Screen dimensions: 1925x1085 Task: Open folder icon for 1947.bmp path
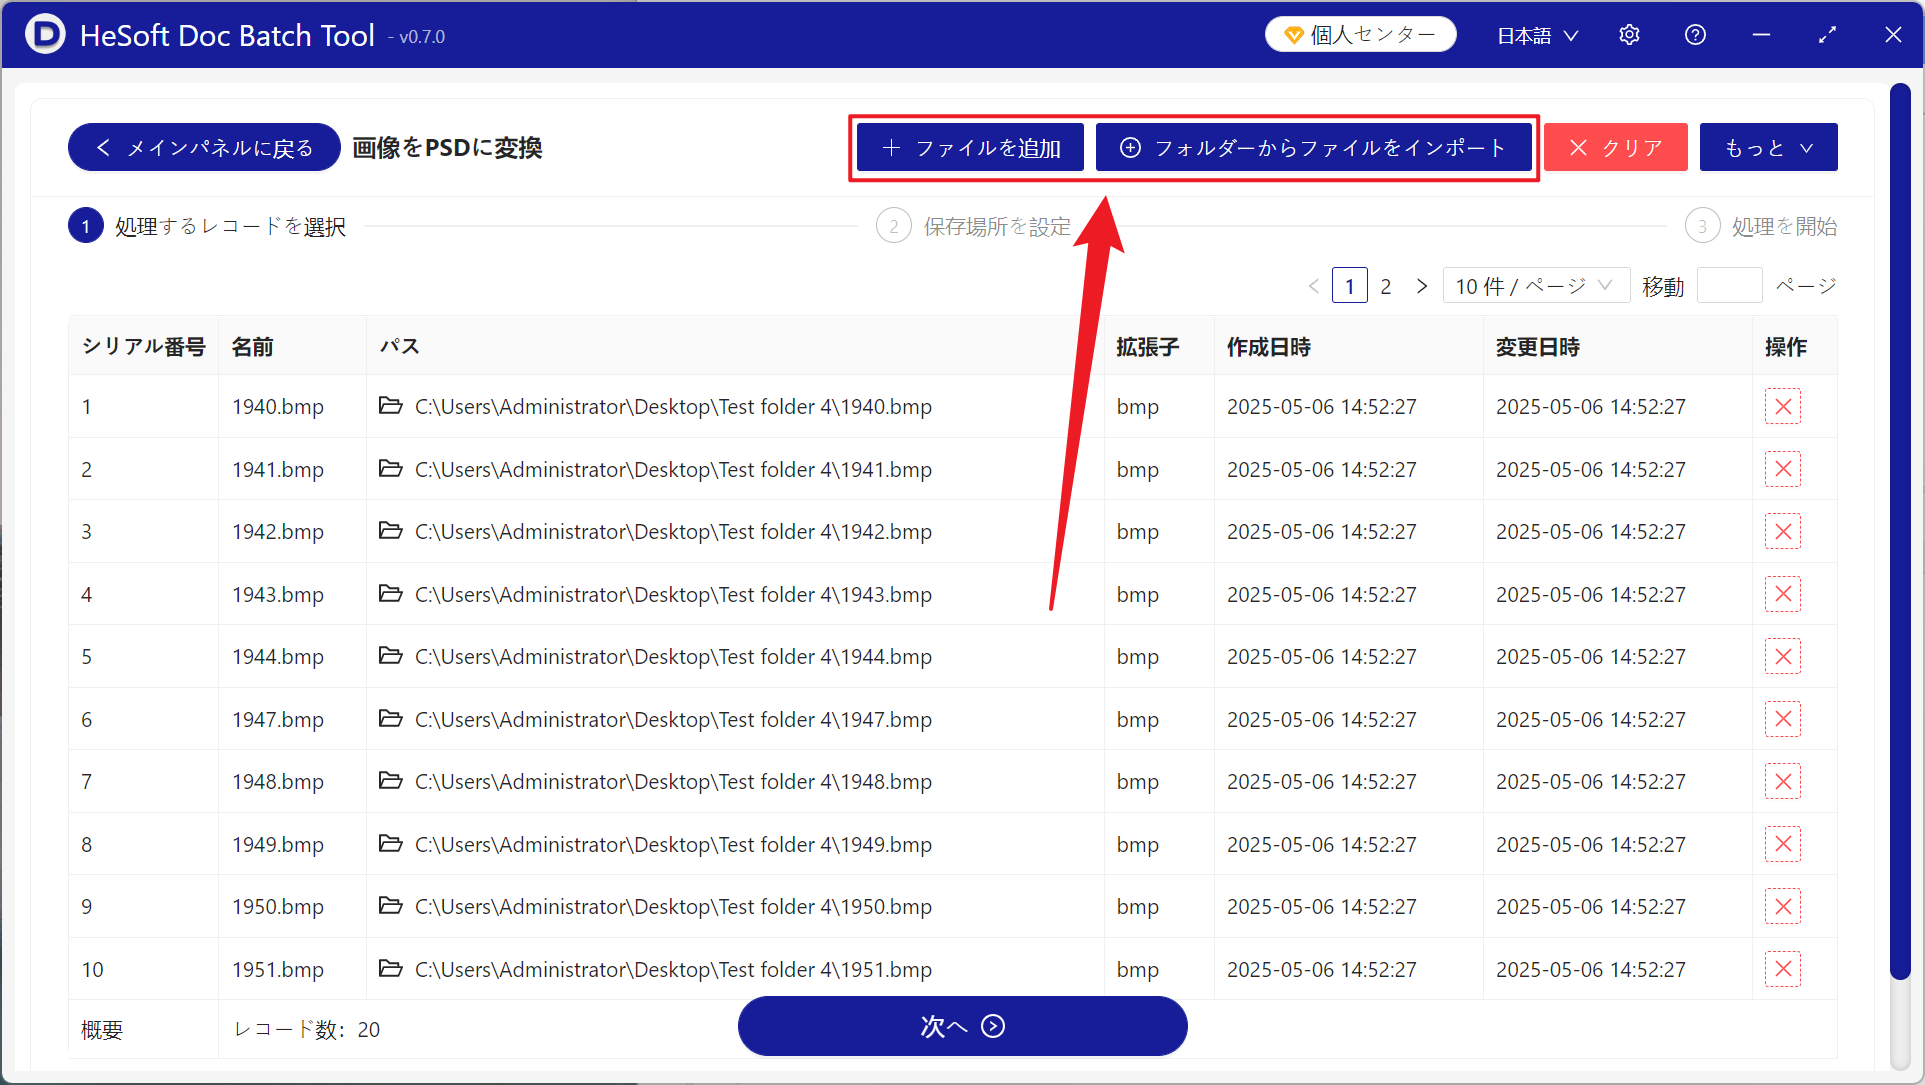[x=391, y=718]
